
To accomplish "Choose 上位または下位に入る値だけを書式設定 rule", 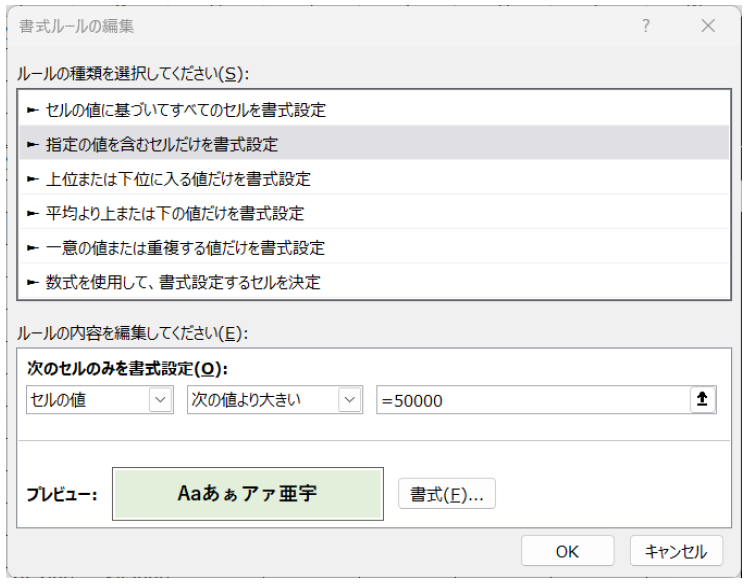I will (x=178, y=179).
